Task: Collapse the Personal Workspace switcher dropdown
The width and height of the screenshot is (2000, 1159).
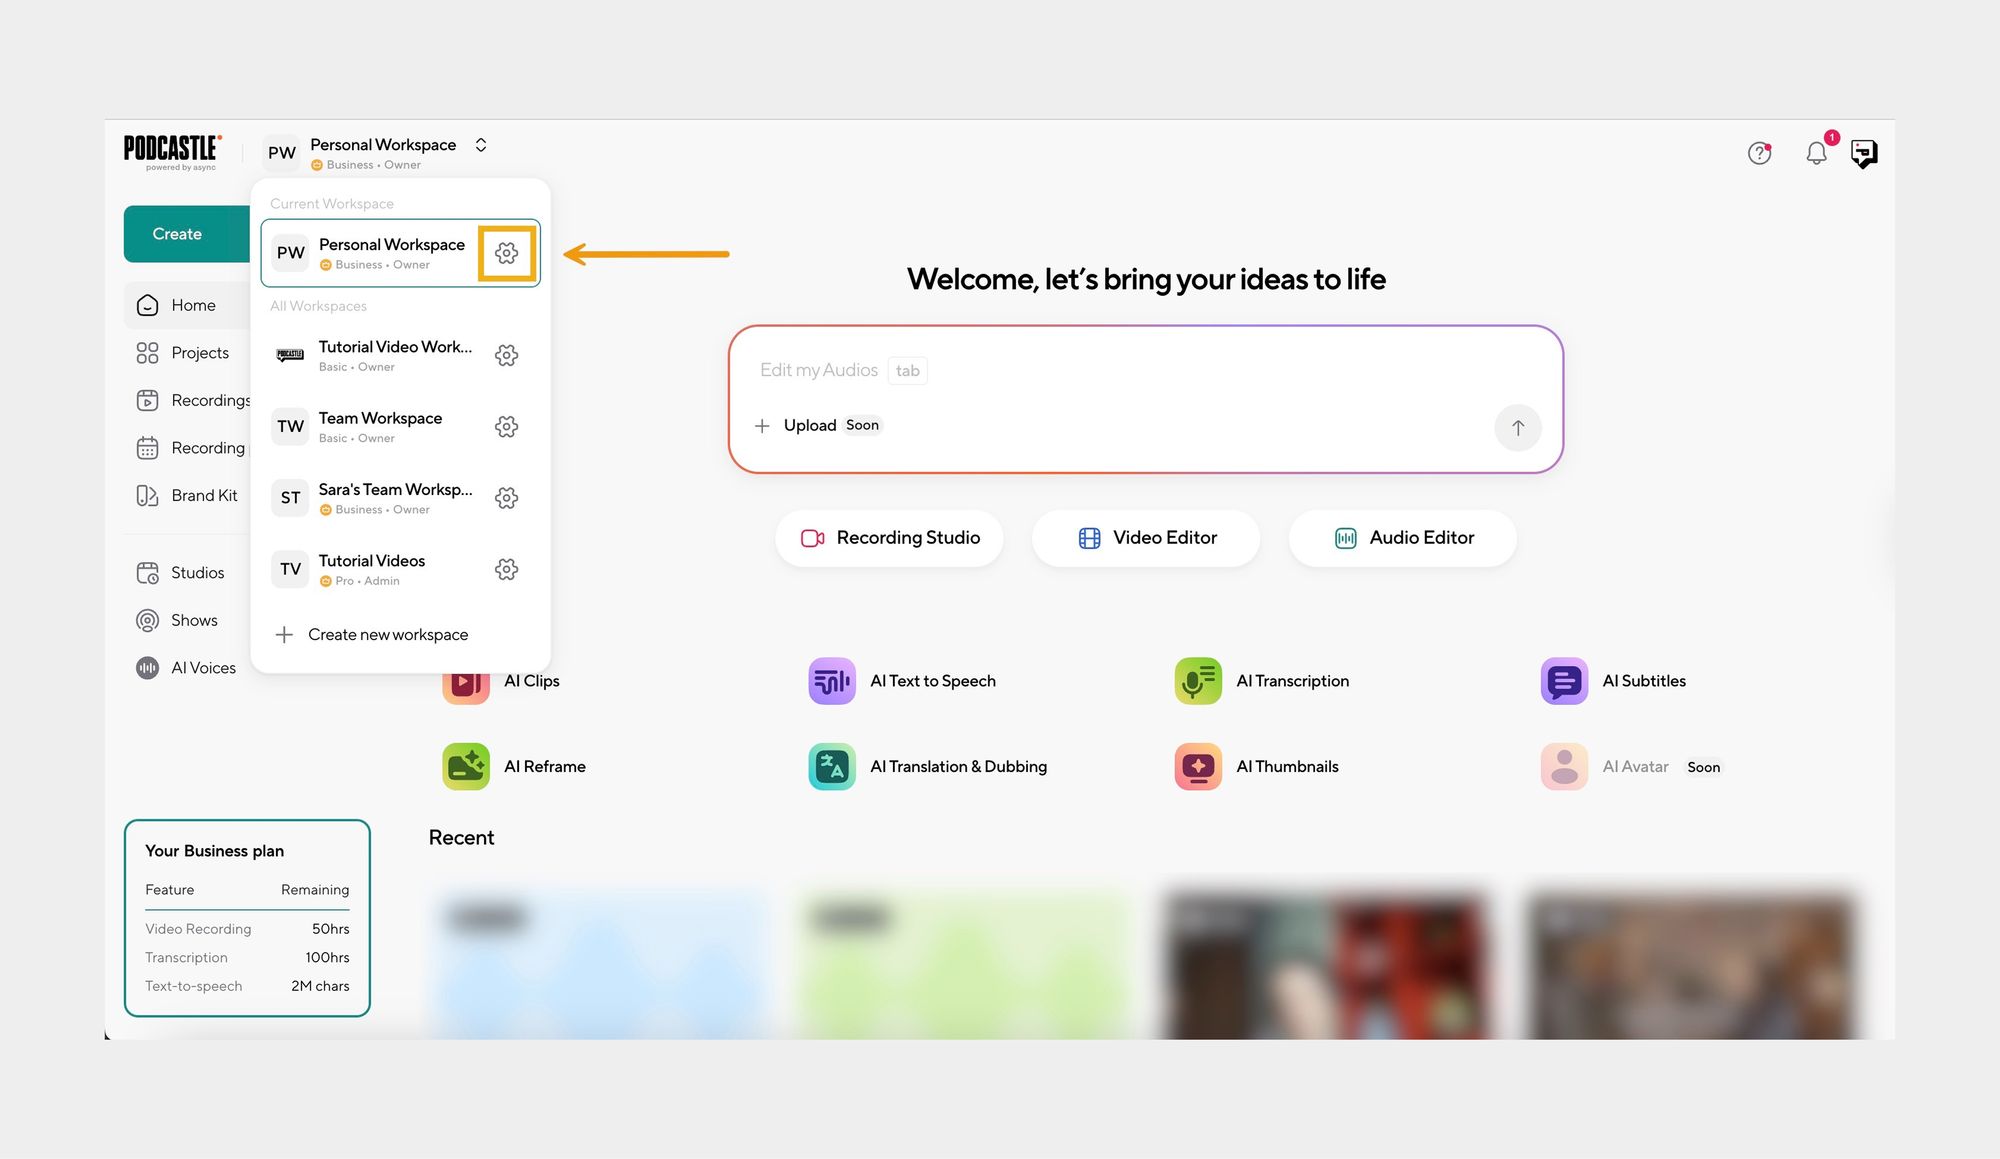Action: (481, 145)
